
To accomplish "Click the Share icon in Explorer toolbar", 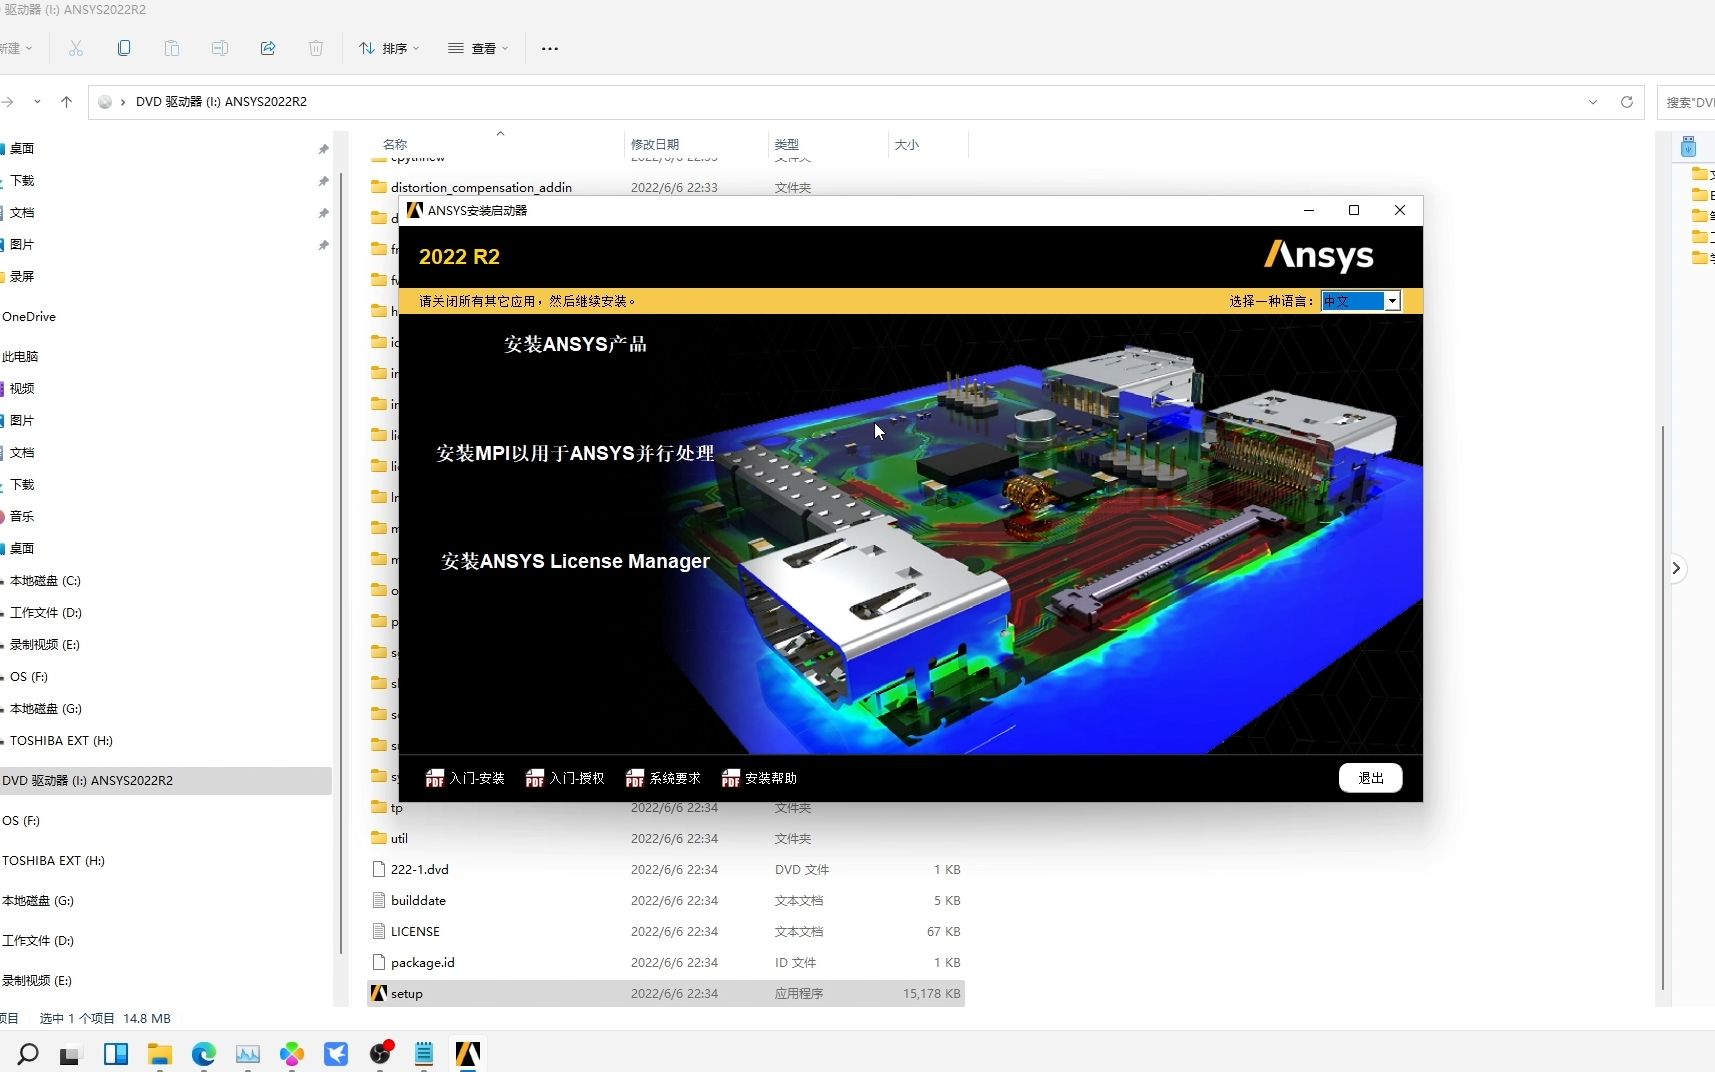I will tap(268, 48).
